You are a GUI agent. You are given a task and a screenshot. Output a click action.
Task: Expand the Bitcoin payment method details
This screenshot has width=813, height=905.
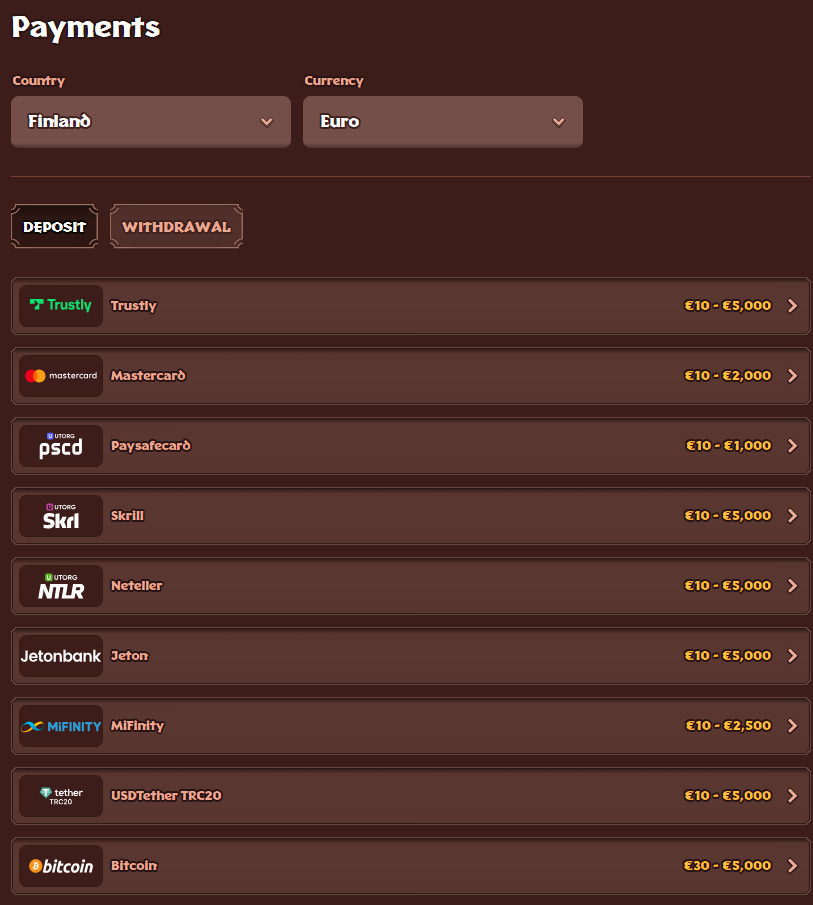click(793, 866)
